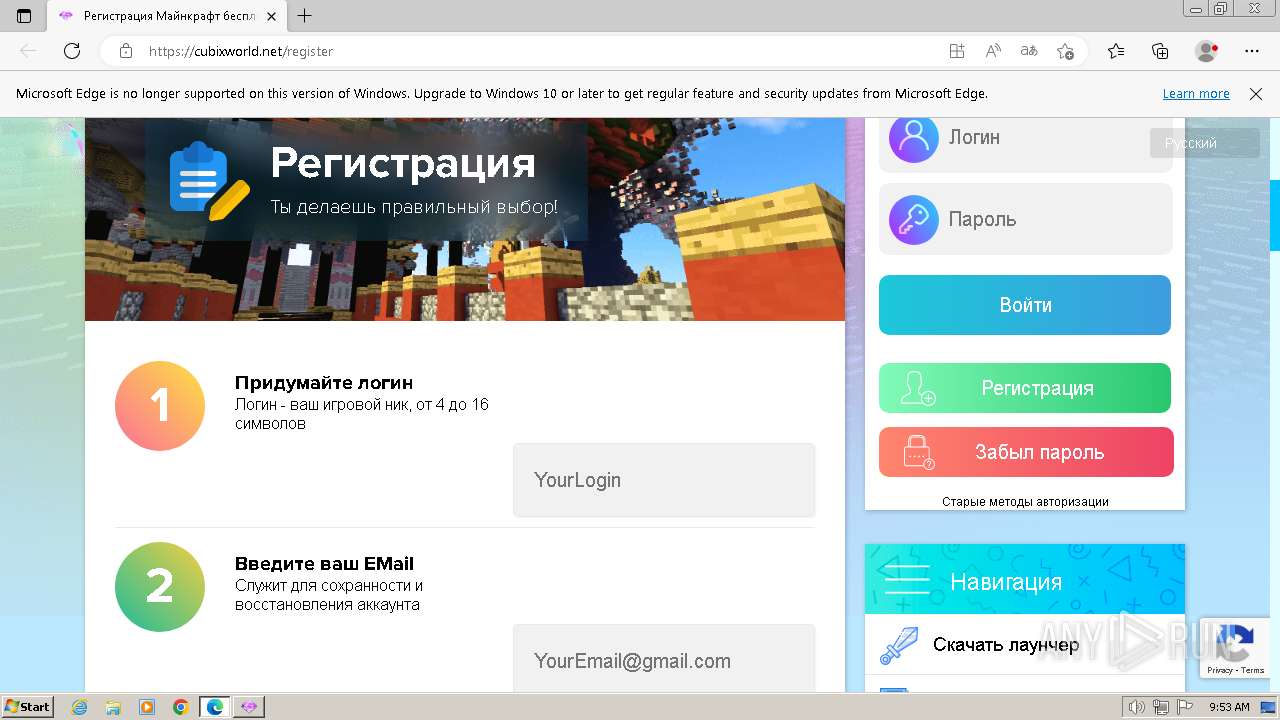Click the translate page icon
1280x720 pixels.
[x=1029, y=51]
